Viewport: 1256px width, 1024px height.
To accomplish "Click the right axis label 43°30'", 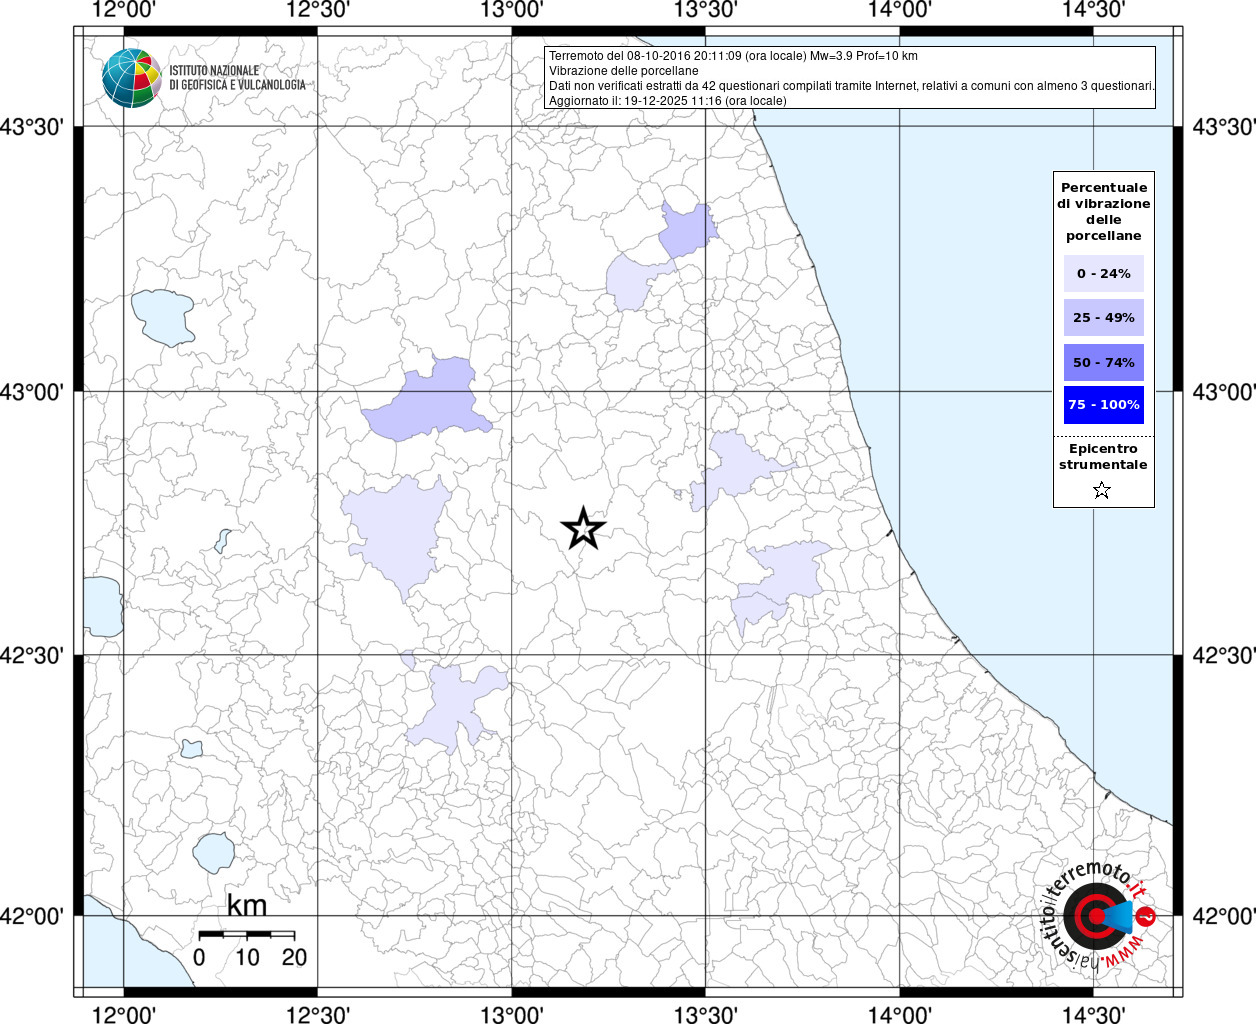I will point(1224,127).
